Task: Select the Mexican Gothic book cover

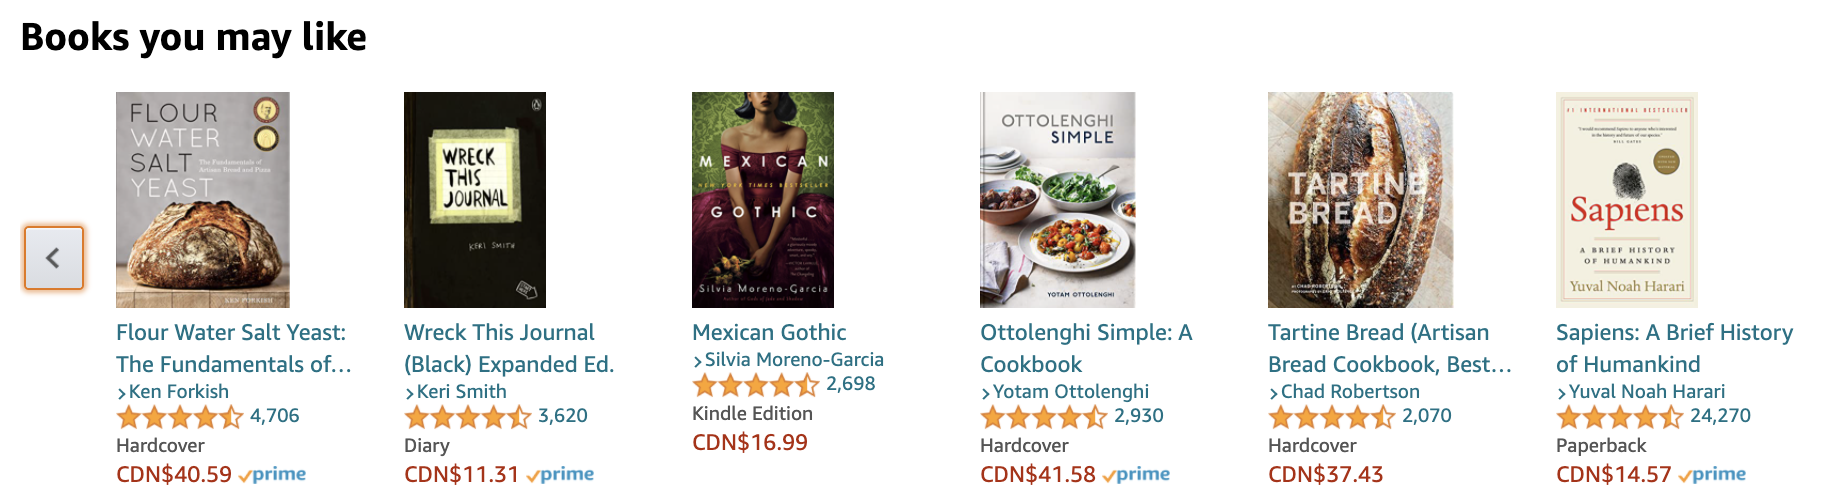Action: pyautogui.click(x=762, y=200)
